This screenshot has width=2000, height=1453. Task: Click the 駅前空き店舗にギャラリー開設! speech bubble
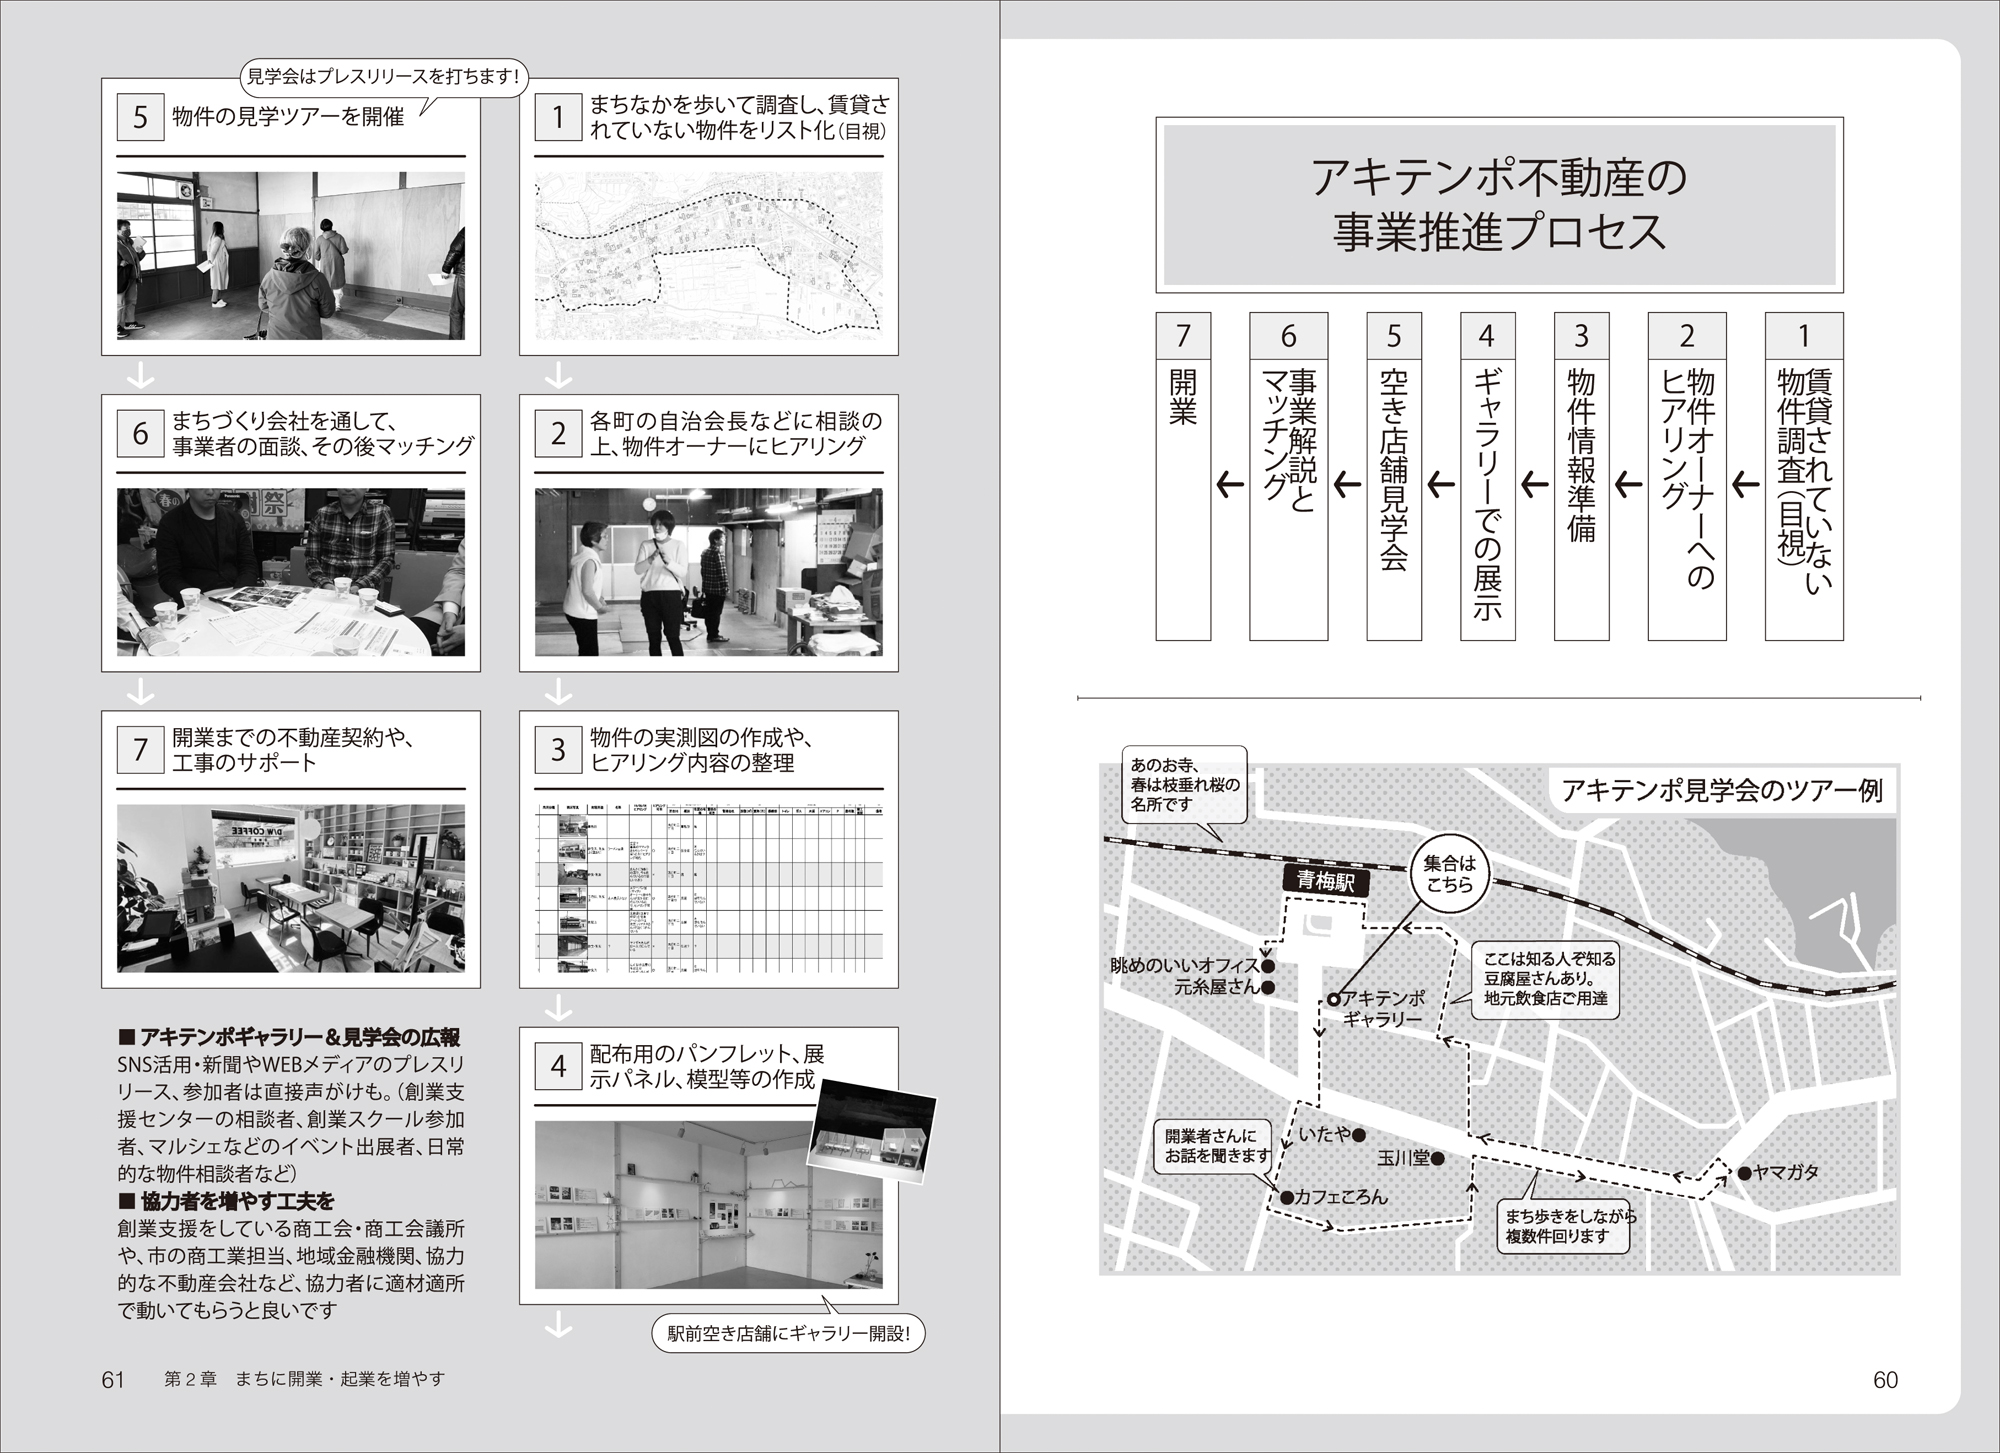788,1333
